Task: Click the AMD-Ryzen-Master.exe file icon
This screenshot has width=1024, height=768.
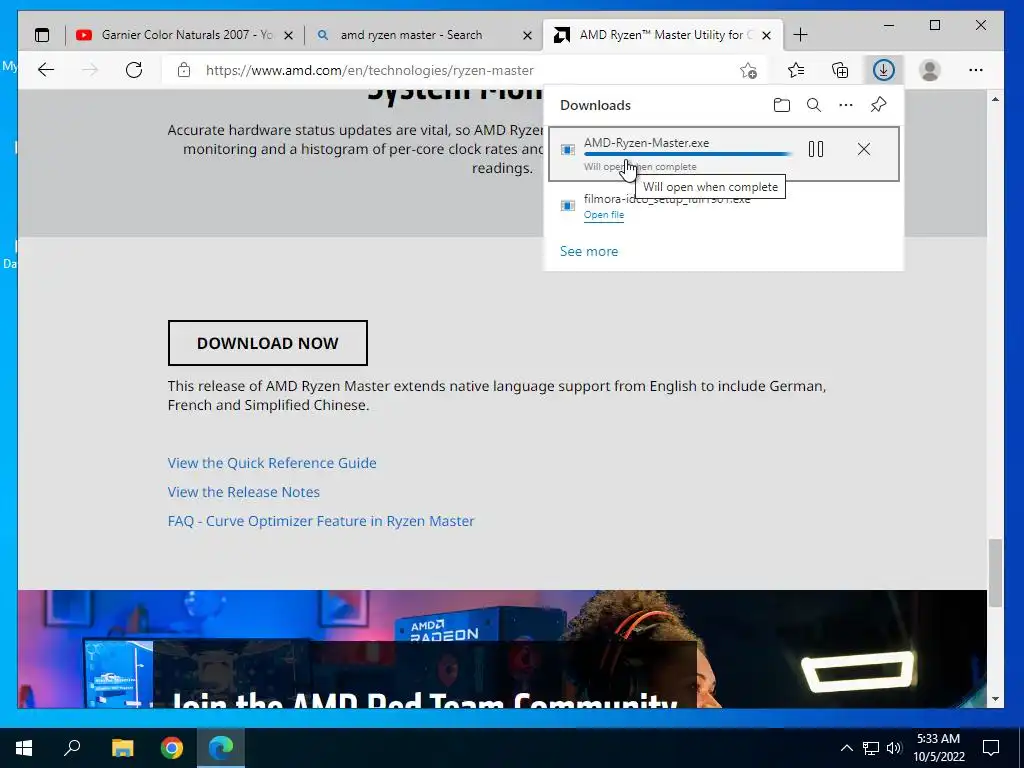Action: click(x=568, y=150)
